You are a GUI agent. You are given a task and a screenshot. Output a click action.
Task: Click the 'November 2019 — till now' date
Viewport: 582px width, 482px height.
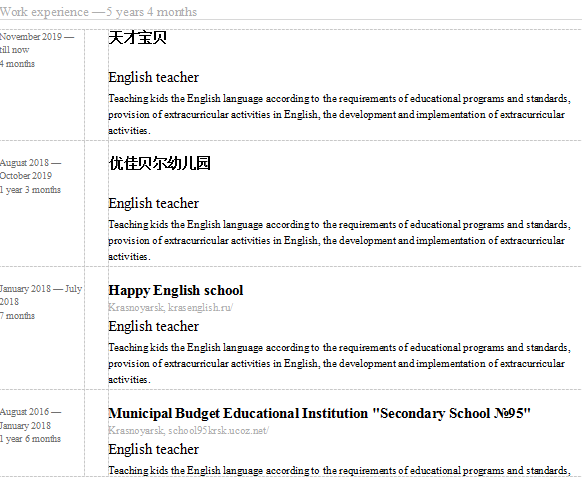37,43
